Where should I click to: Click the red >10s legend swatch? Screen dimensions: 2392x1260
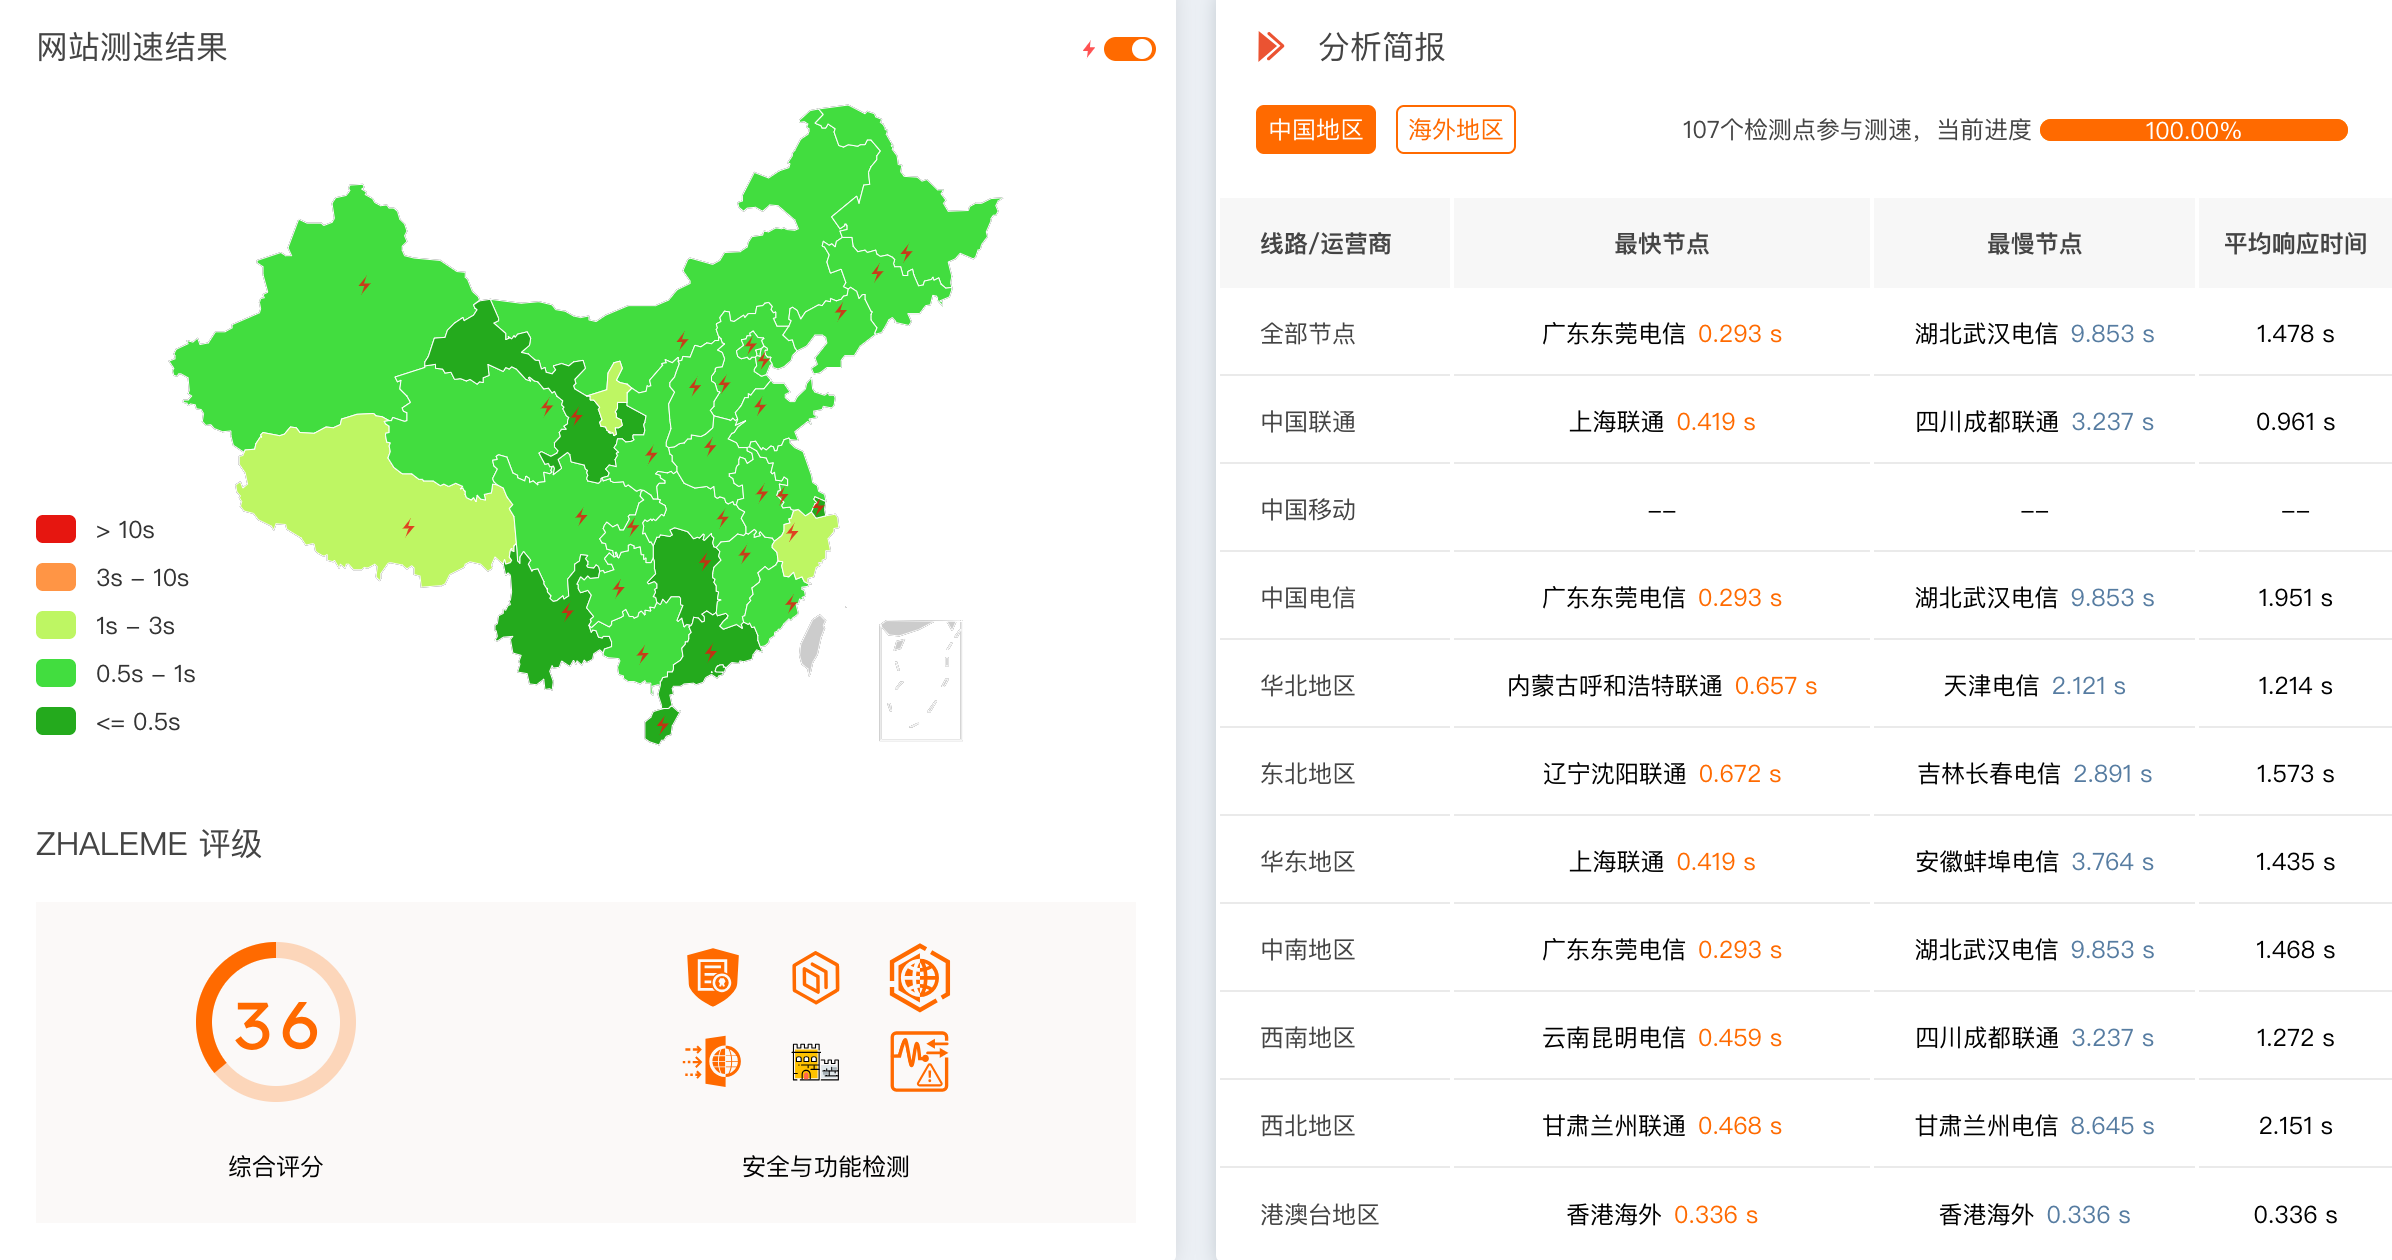tap(56, 529)
